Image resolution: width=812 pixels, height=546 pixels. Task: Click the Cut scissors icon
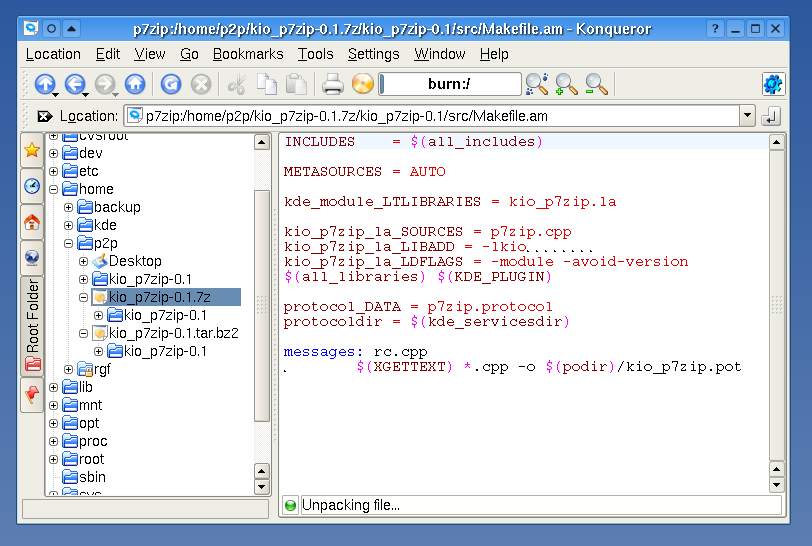coord(237,84)
